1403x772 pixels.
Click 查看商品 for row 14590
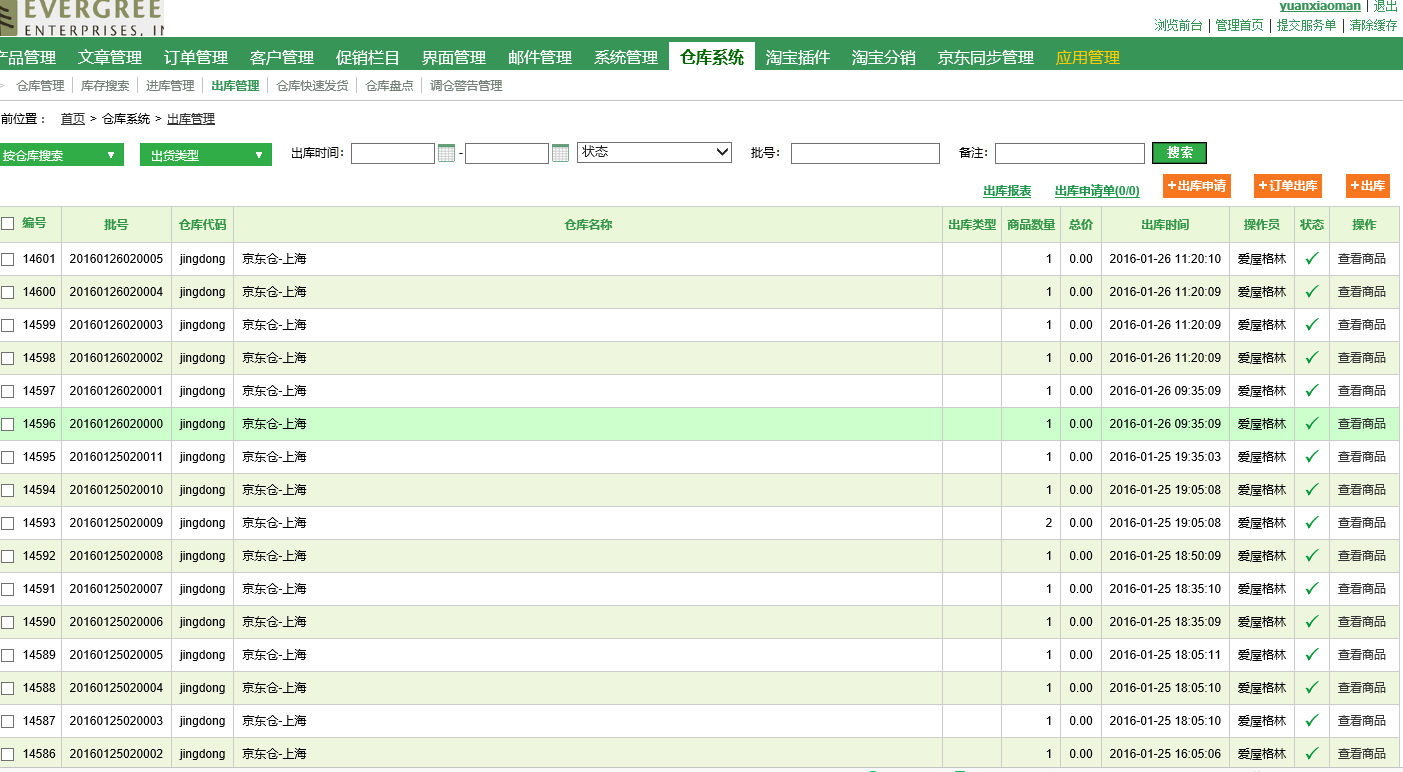click(x=1362, y=622)
